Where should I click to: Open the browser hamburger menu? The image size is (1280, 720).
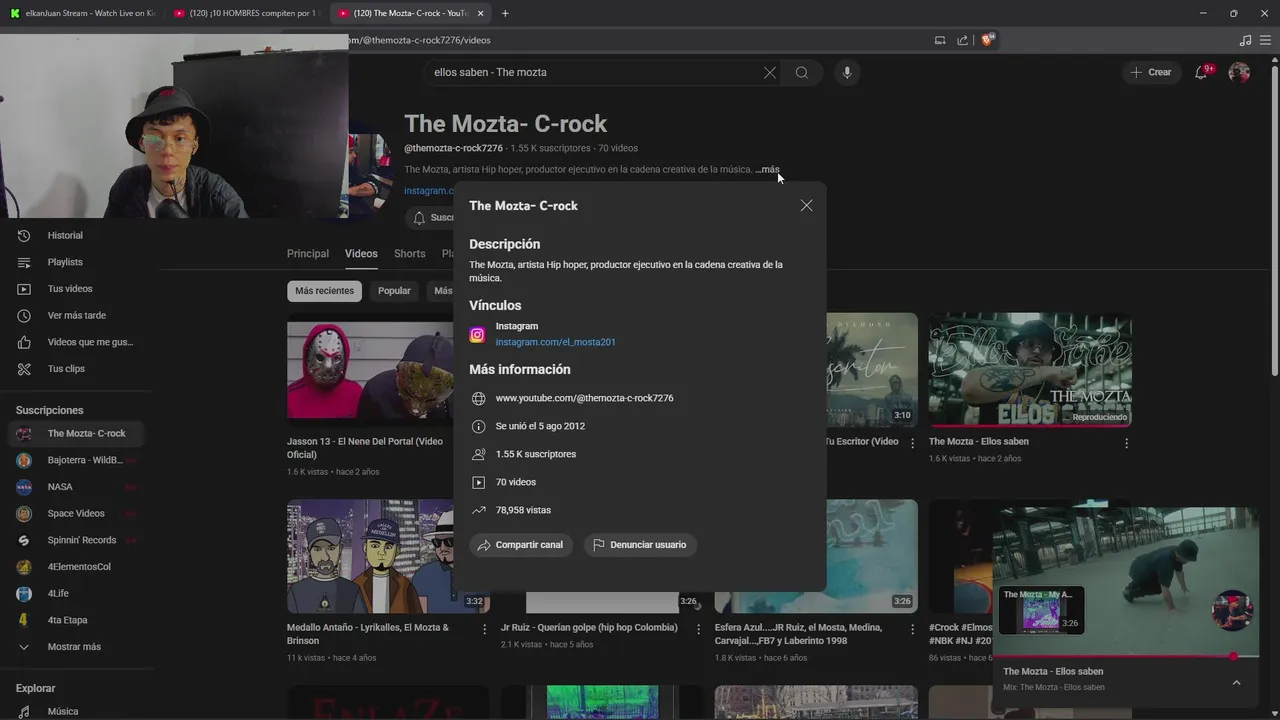tap(1266, 40)
